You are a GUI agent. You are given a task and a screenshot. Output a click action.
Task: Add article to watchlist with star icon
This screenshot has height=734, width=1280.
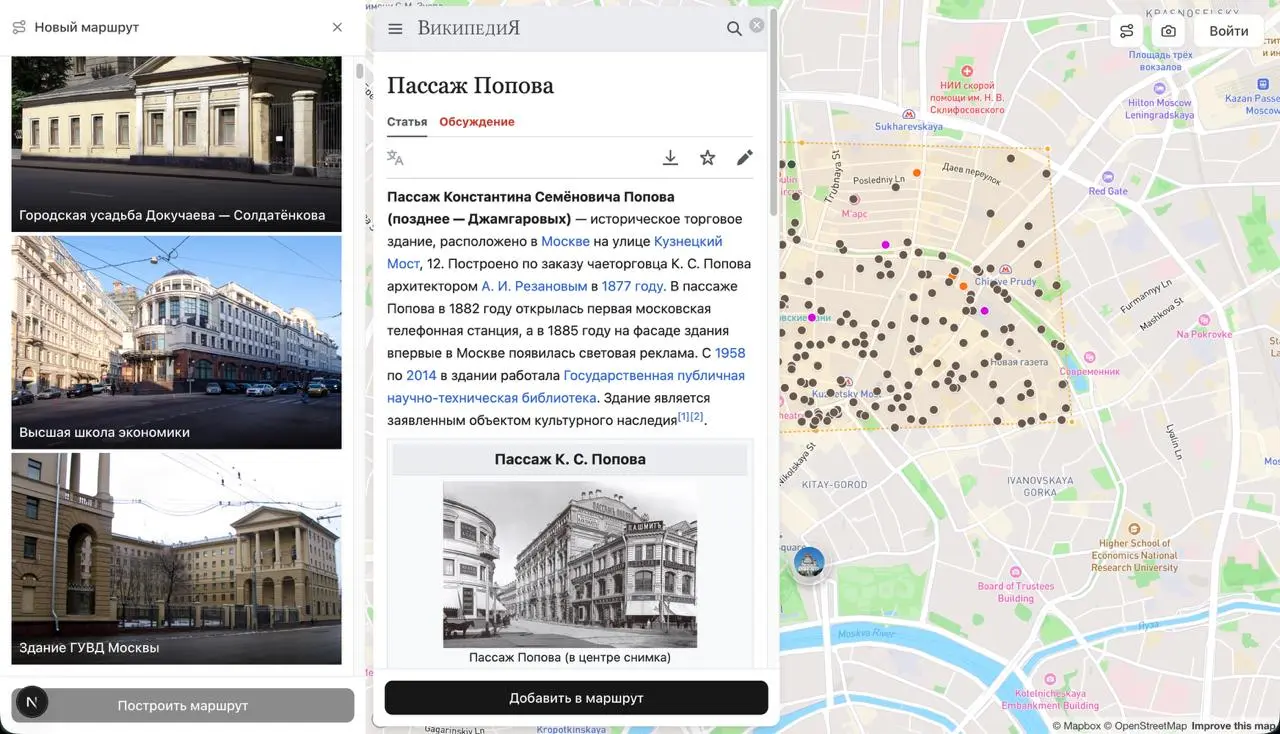coord(707,157)
